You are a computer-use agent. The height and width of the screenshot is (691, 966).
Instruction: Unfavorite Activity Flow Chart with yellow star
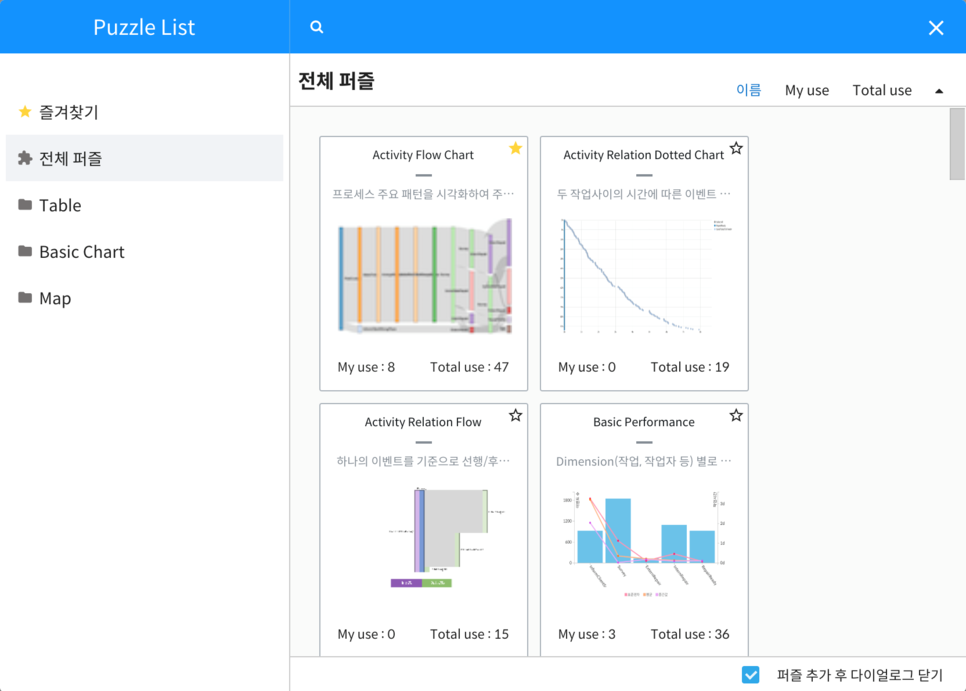point(515,149)
